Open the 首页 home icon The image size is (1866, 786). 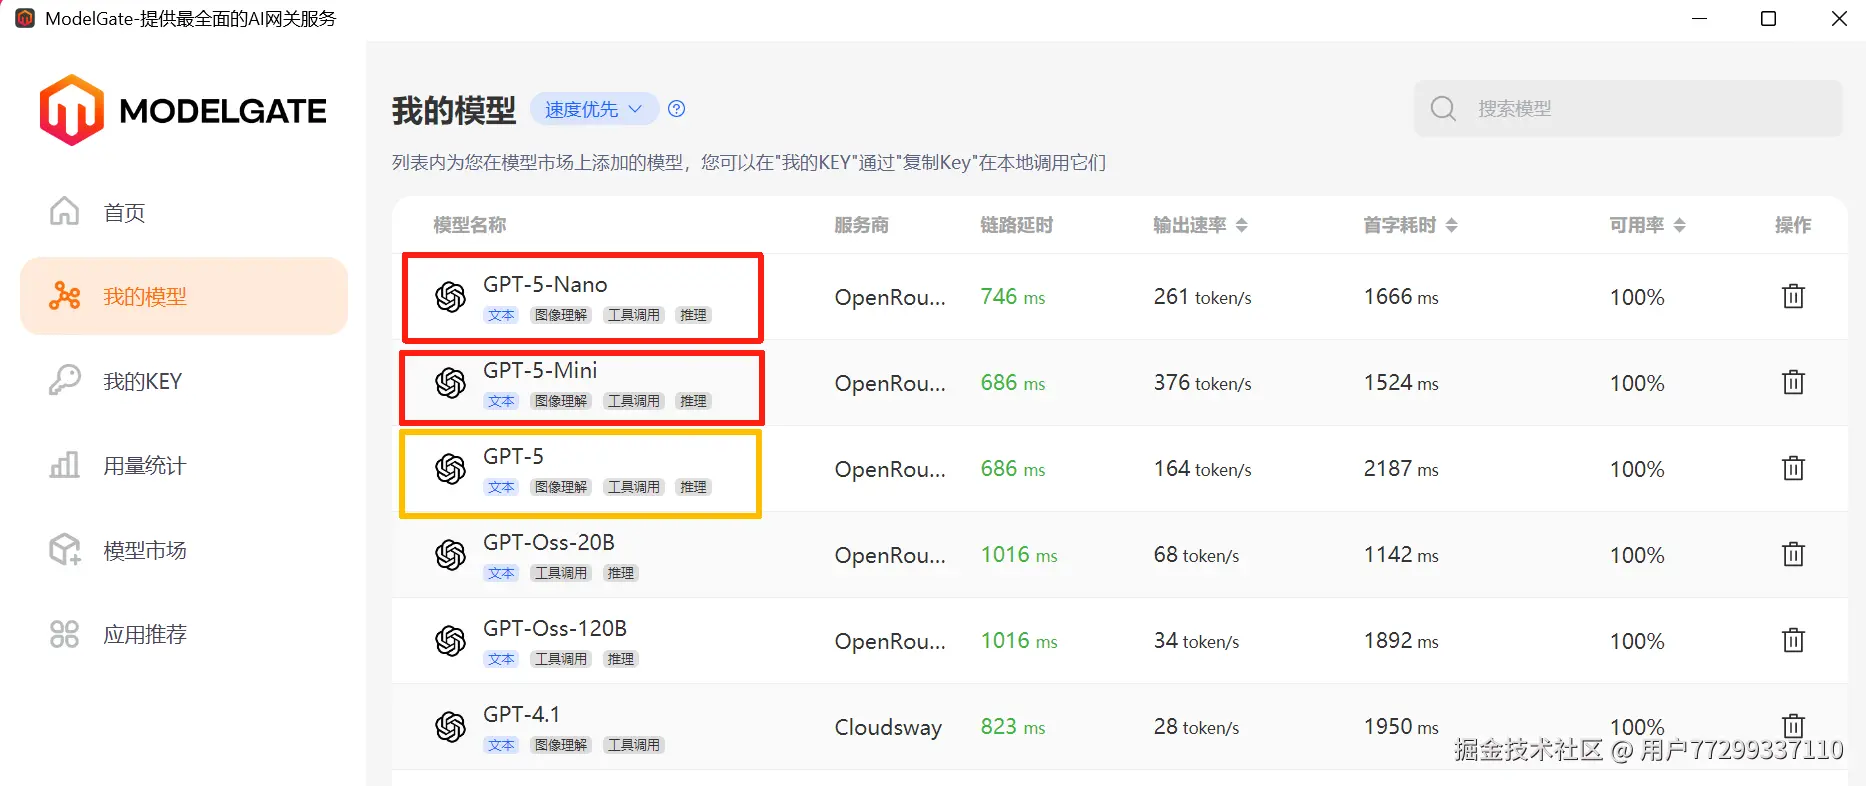pos(64,211)
